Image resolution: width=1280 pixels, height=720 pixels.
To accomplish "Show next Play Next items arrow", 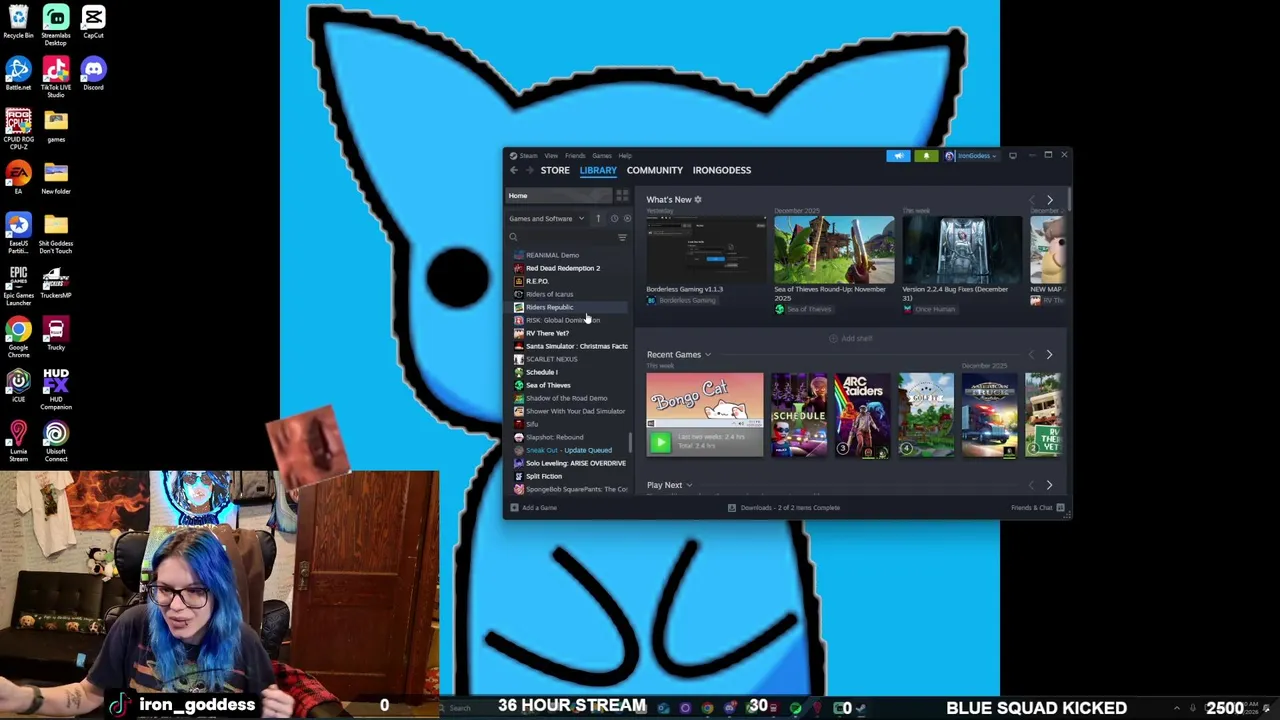I will [1049, 485].
